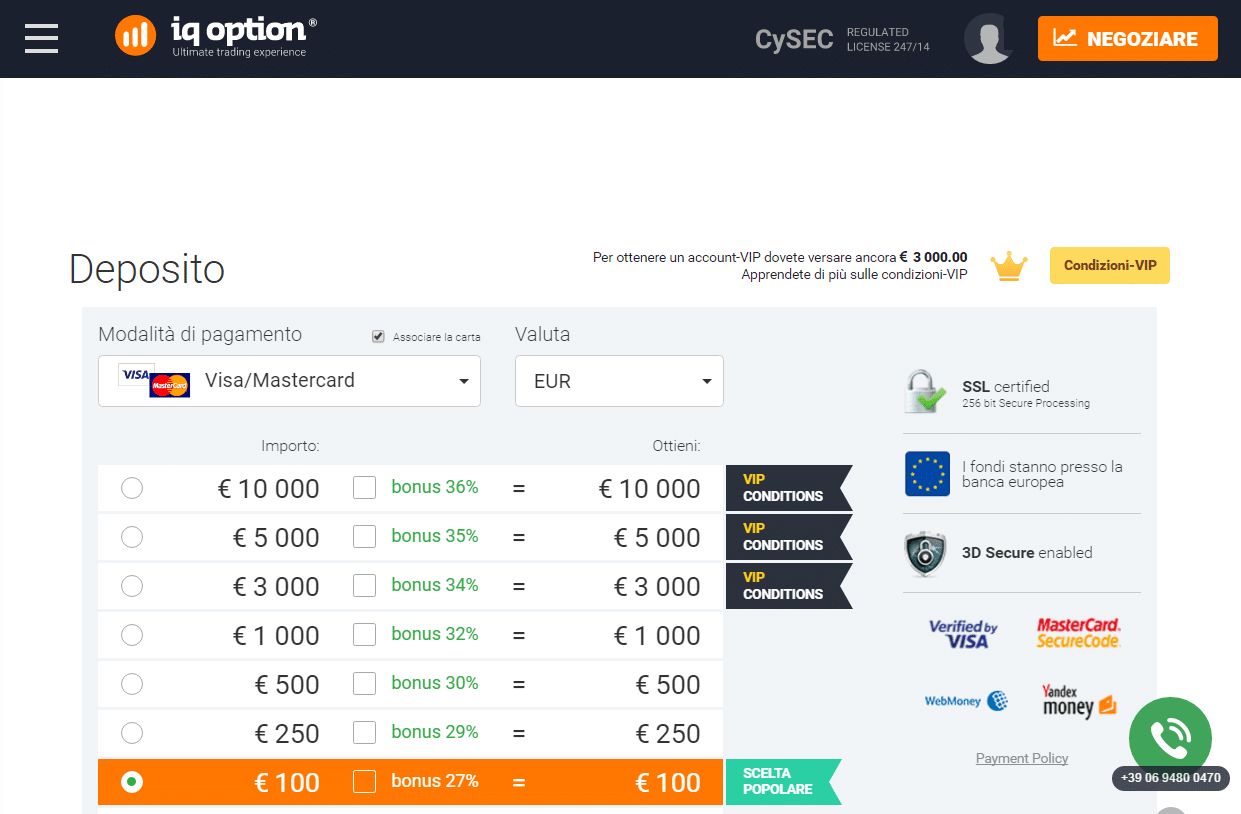Click the 3D Secure shield icon
1241x814 pixels.
tap(925, 553)
